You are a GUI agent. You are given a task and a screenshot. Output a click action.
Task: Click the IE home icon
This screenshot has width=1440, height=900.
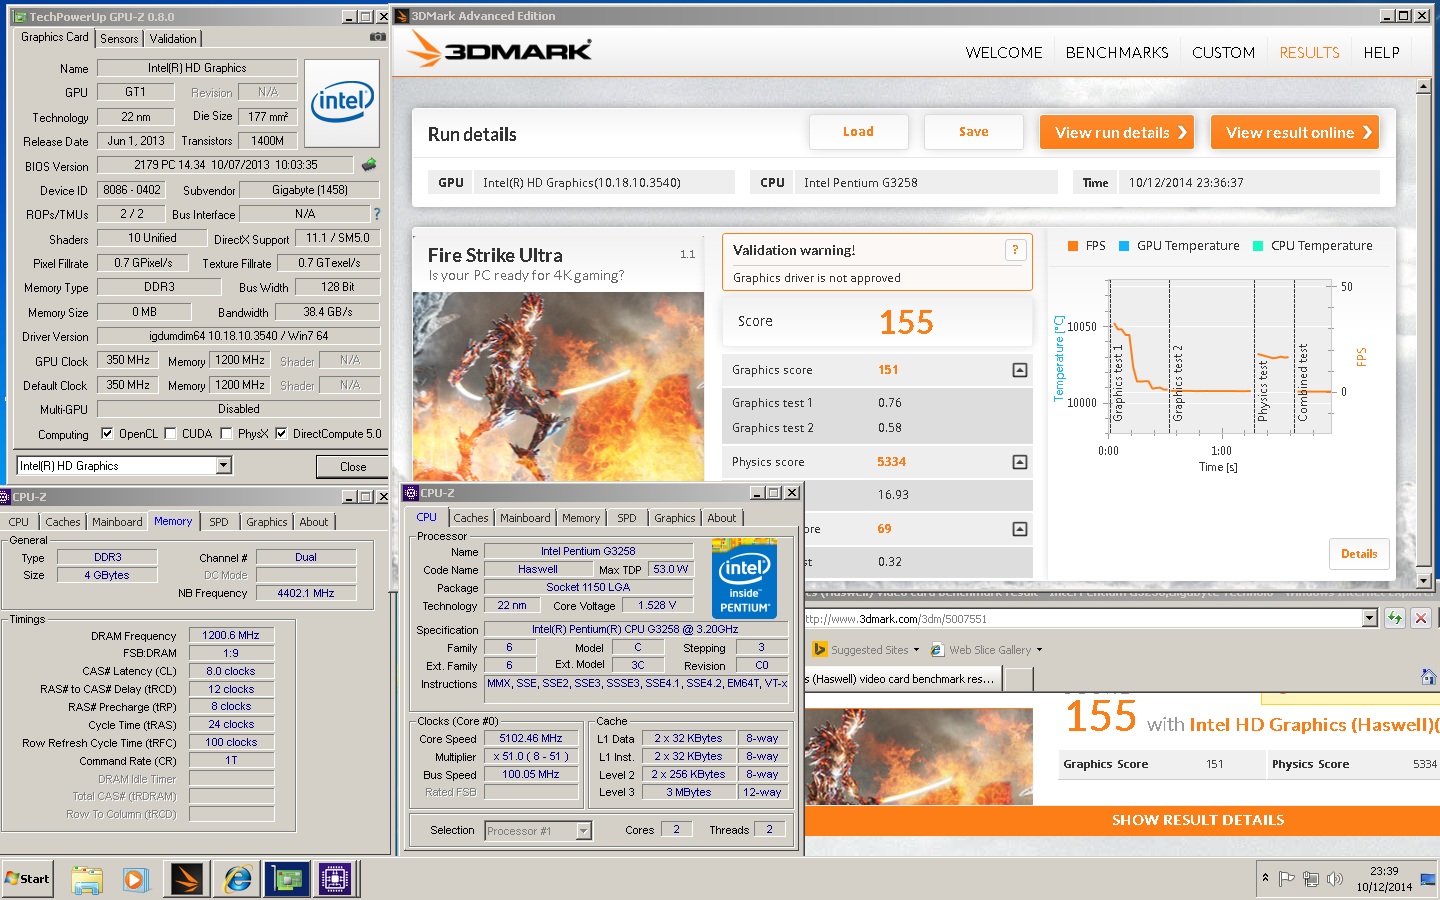tap(1428, 678)
